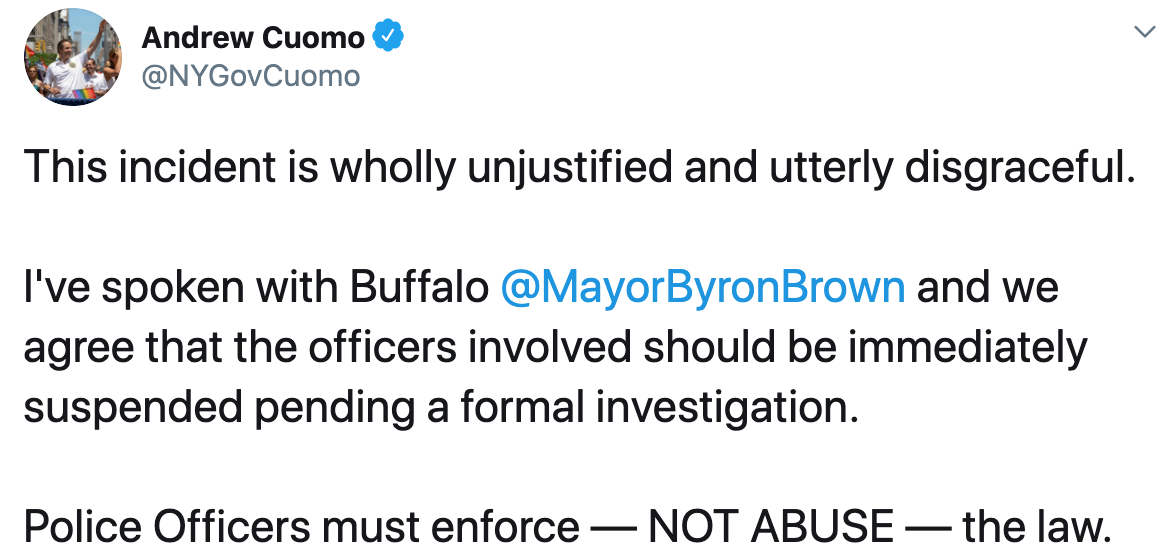Open the @NYGovCuomo handle

(x=251, y=75)
